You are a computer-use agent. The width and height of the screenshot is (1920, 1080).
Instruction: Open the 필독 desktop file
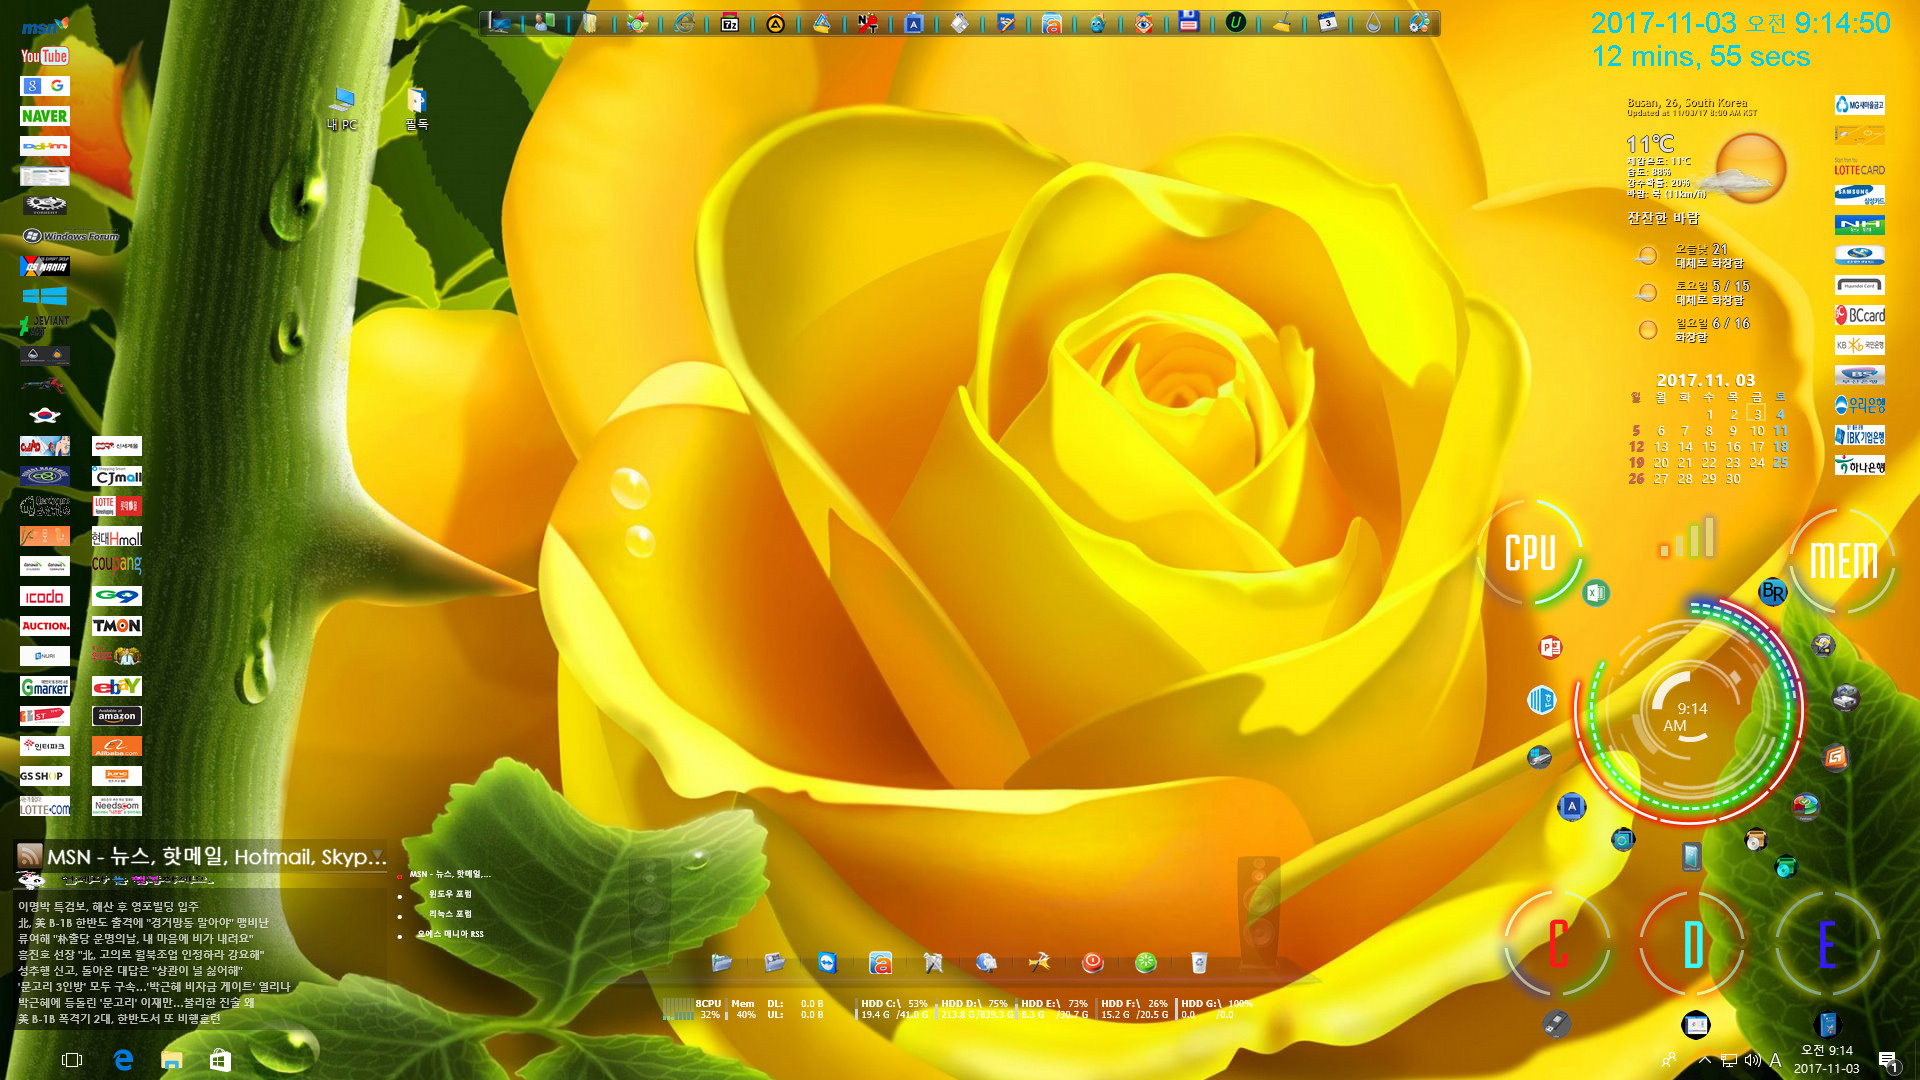[417, 109]
